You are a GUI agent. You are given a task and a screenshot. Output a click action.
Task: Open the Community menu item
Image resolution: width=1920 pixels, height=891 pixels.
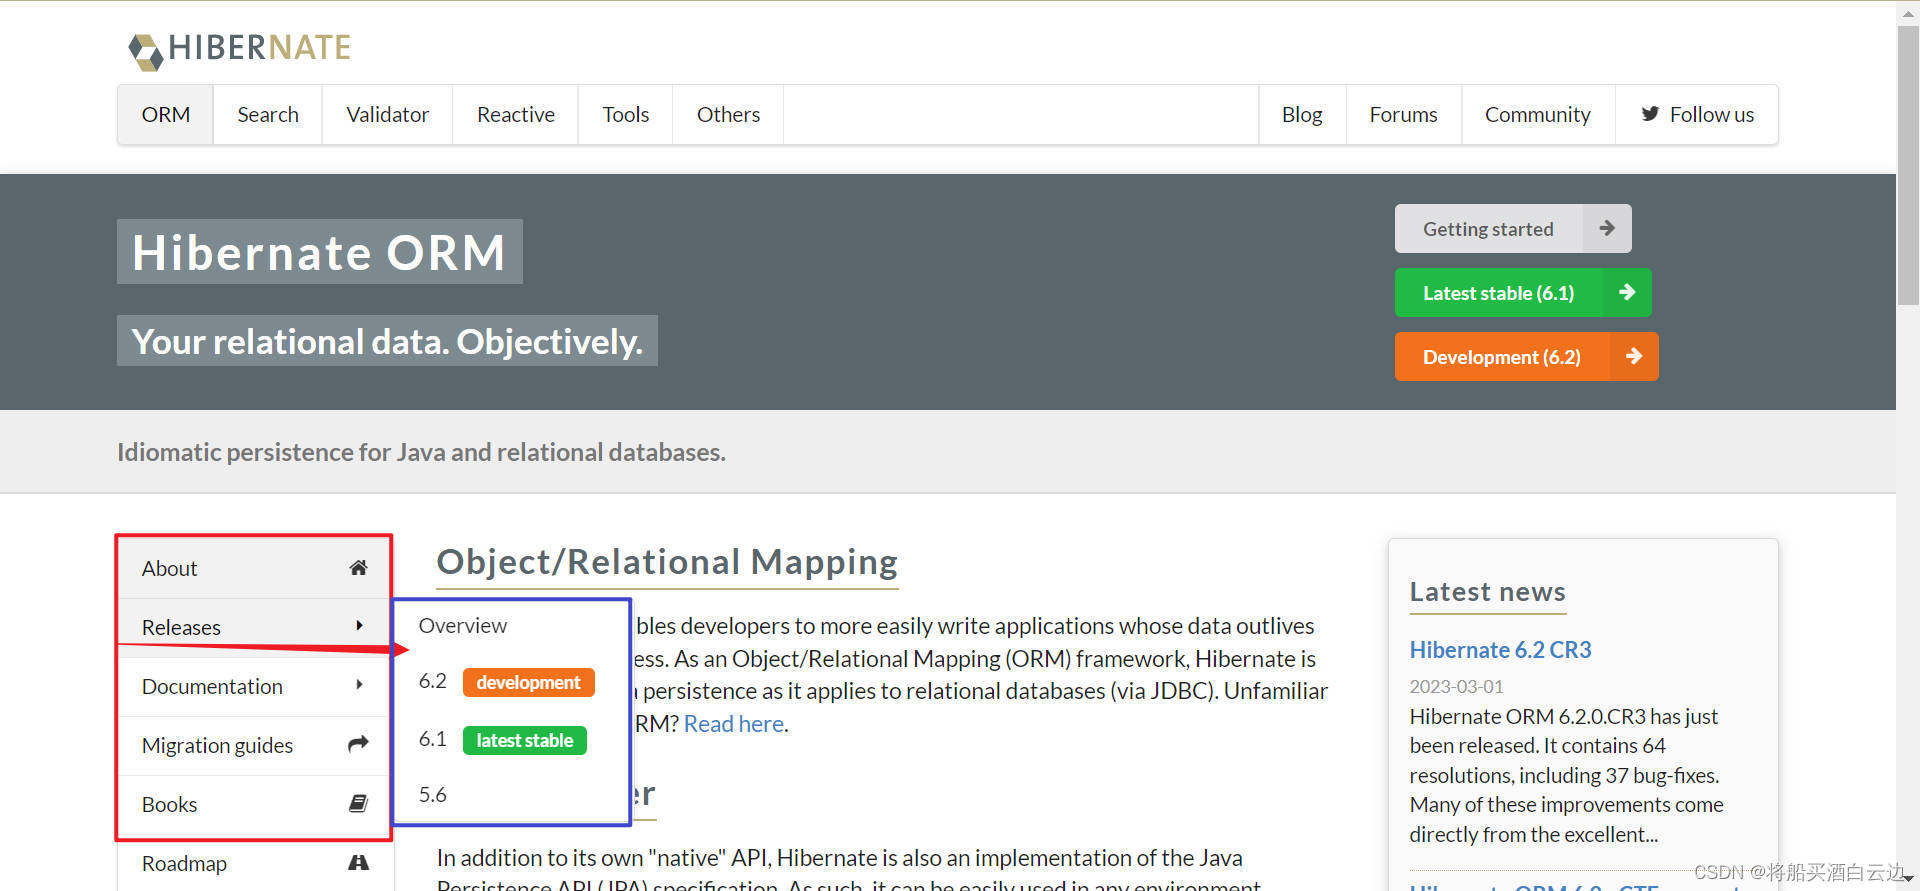[1538, 115]
